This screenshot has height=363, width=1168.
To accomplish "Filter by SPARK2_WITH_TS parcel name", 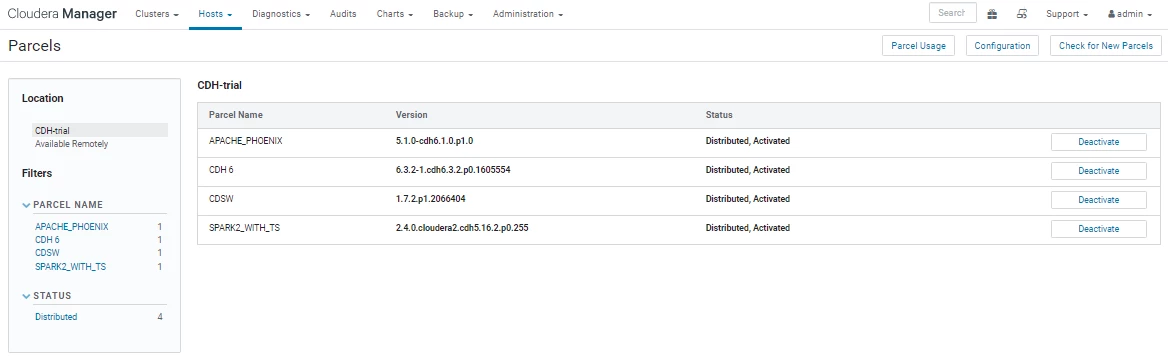I will (70, 267).
